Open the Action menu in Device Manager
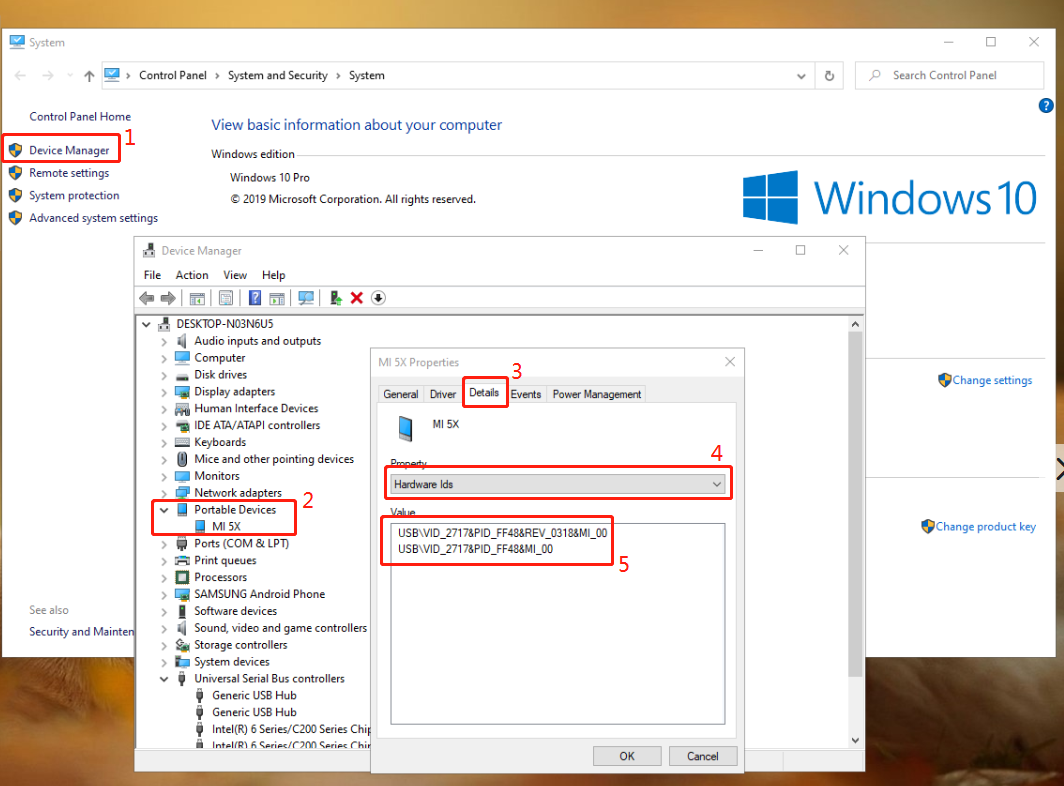1064x786 pixels. (x=192, y=275)
